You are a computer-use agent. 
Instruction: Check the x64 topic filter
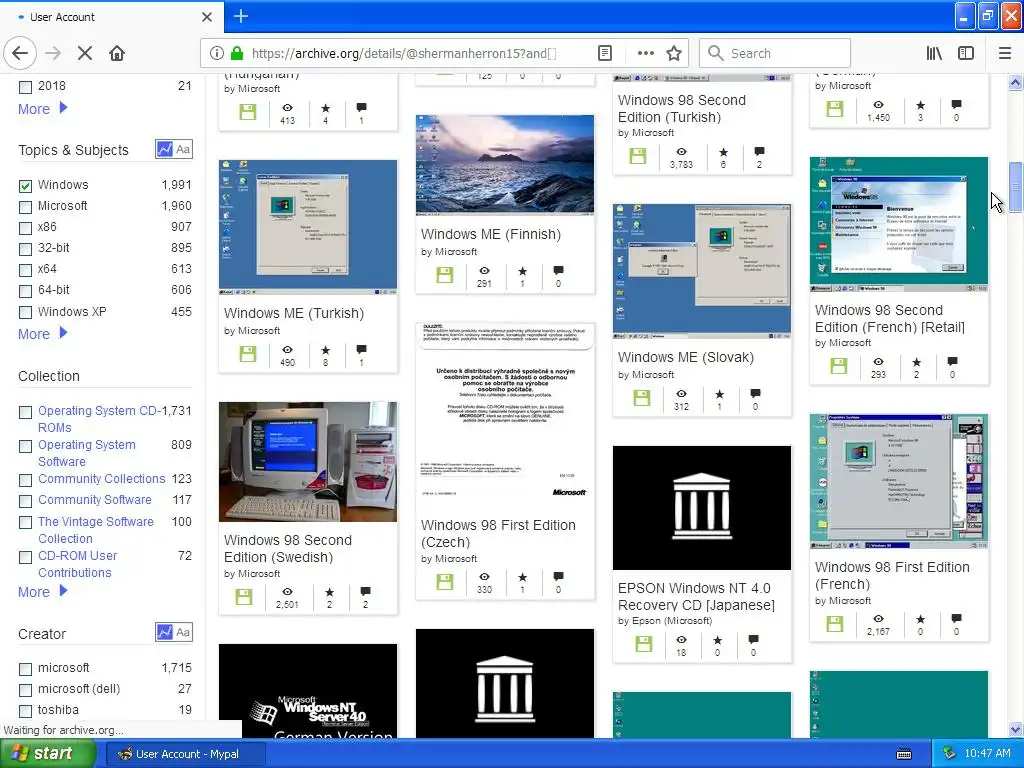coord(25,270)
